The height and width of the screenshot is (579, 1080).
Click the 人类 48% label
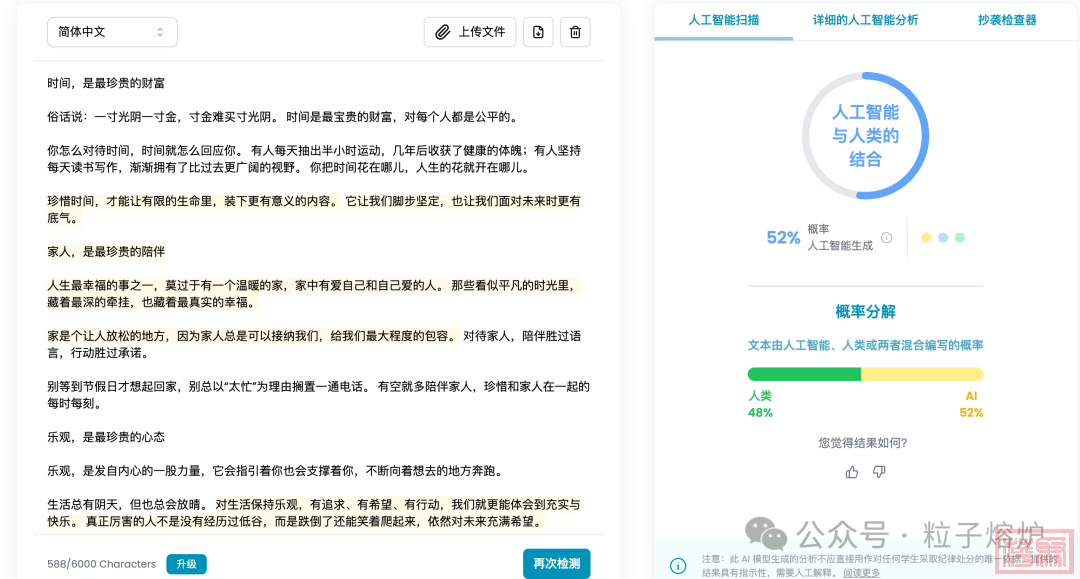pos(760,405)
